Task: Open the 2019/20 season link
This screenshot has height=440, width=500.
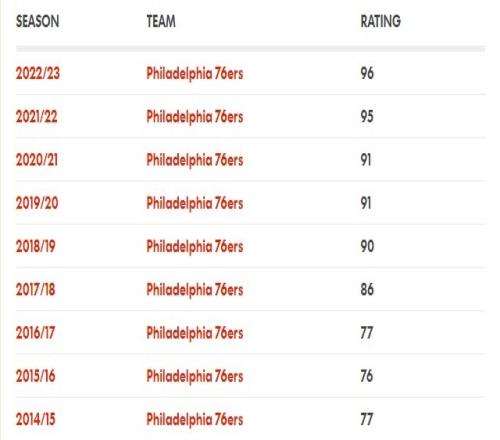Action: click(x=37, y=203)
